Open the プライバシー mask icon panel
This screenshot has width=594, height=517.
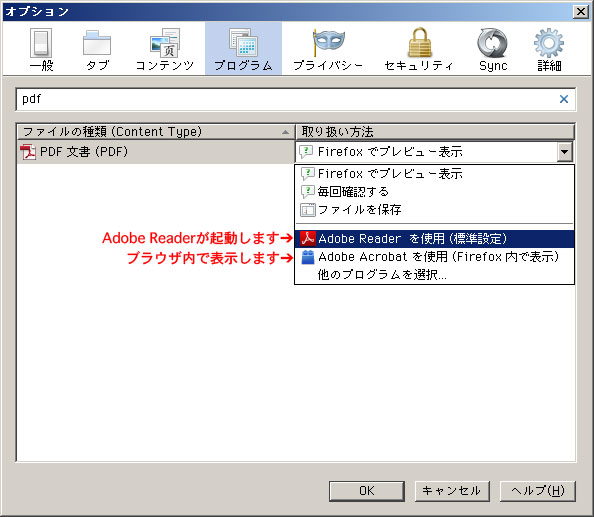coord(328,49)
